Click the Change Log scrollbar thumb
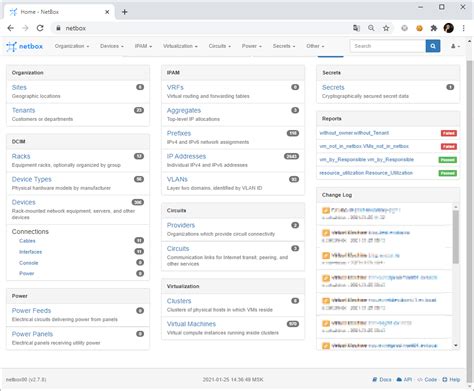Image resolution: width=474 pixels, height=391 pixels. pos(456,237)
